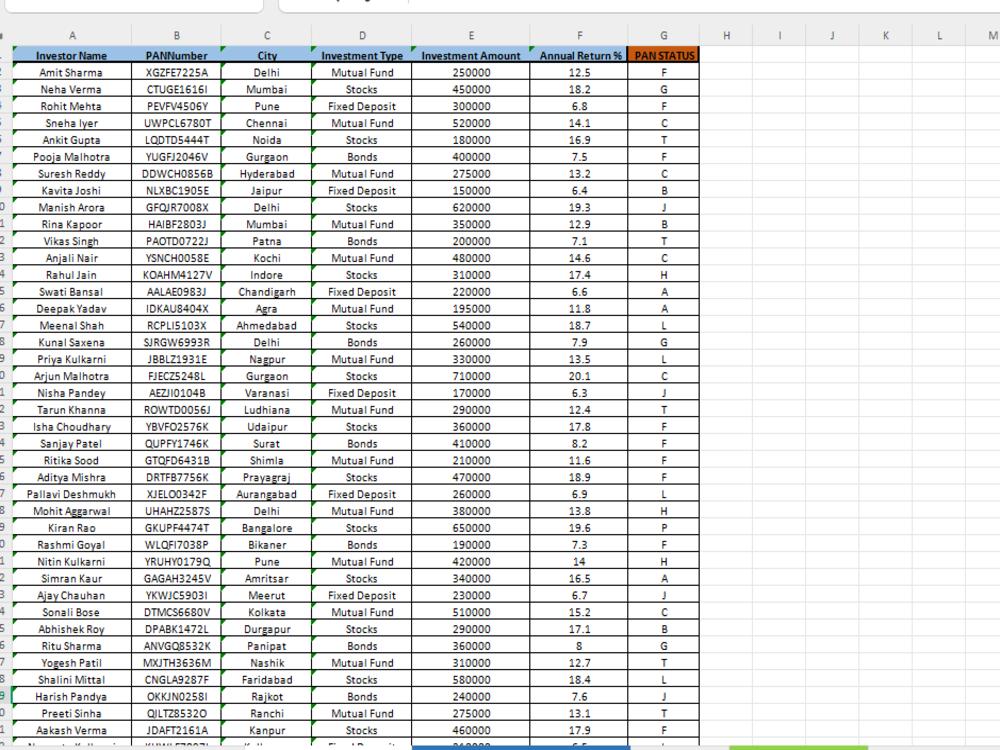Select column H header
This screenshot has height=750, width=1000.
(x=726, y=36)
